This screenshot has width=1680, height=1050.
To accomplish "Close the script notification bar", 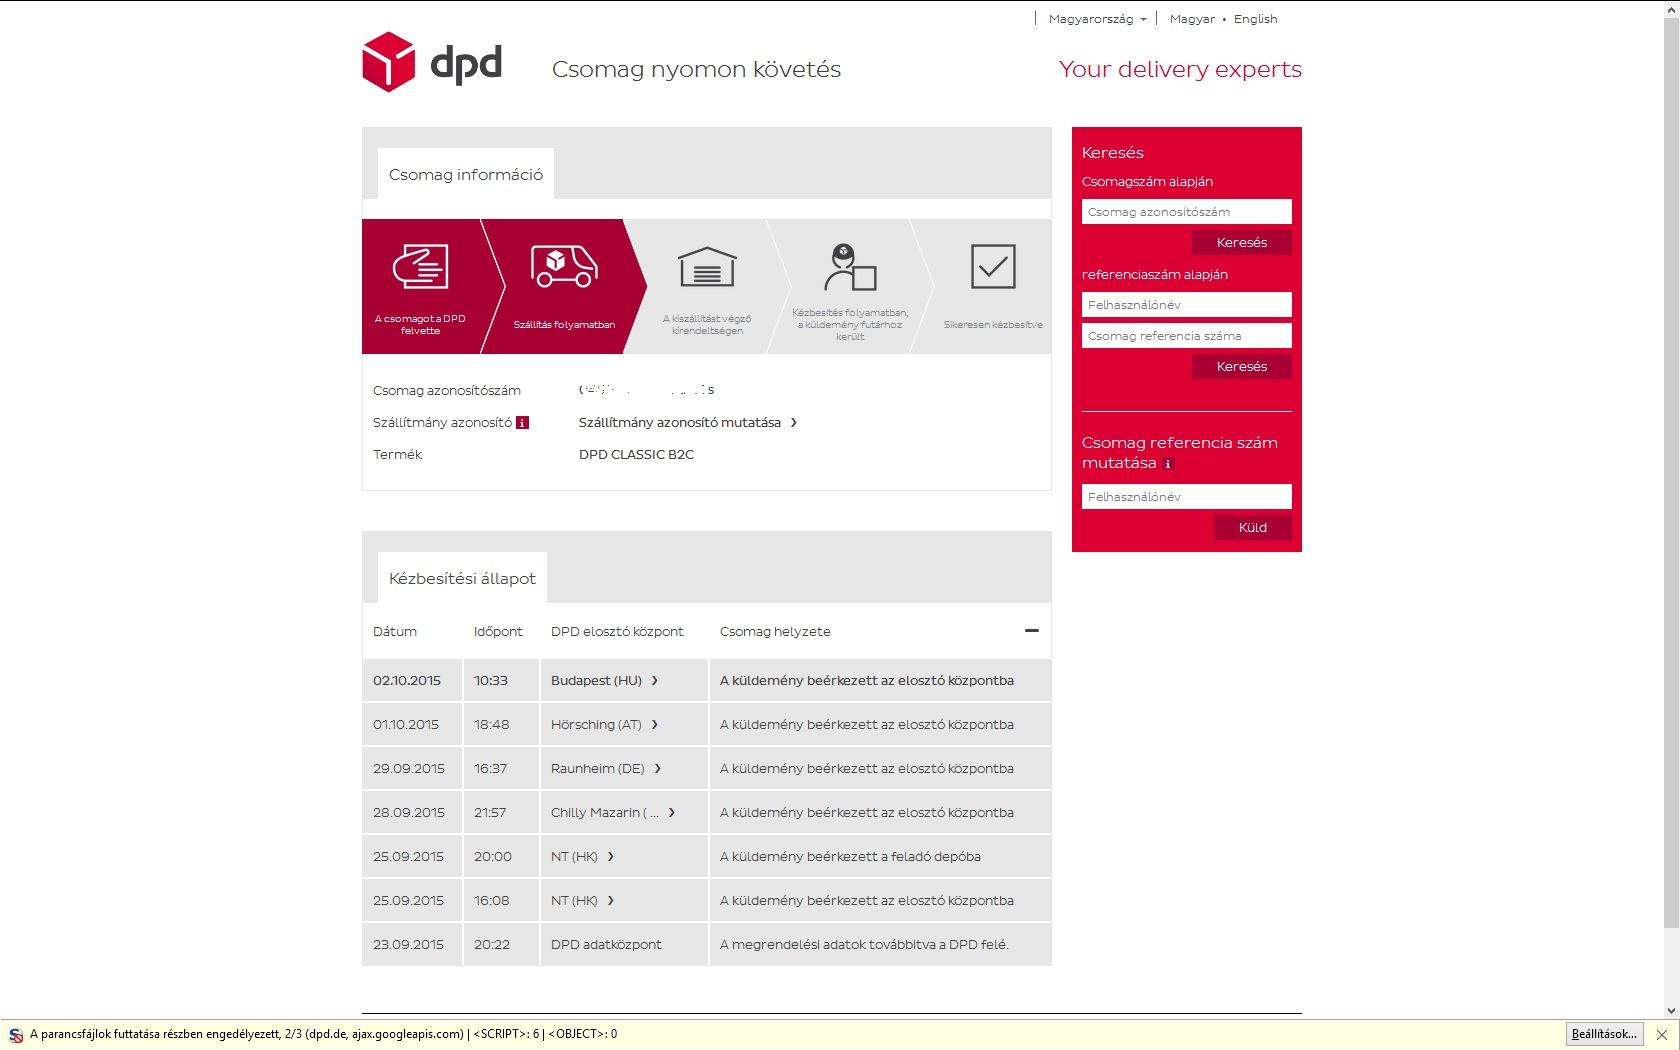I will 1662,1034.
